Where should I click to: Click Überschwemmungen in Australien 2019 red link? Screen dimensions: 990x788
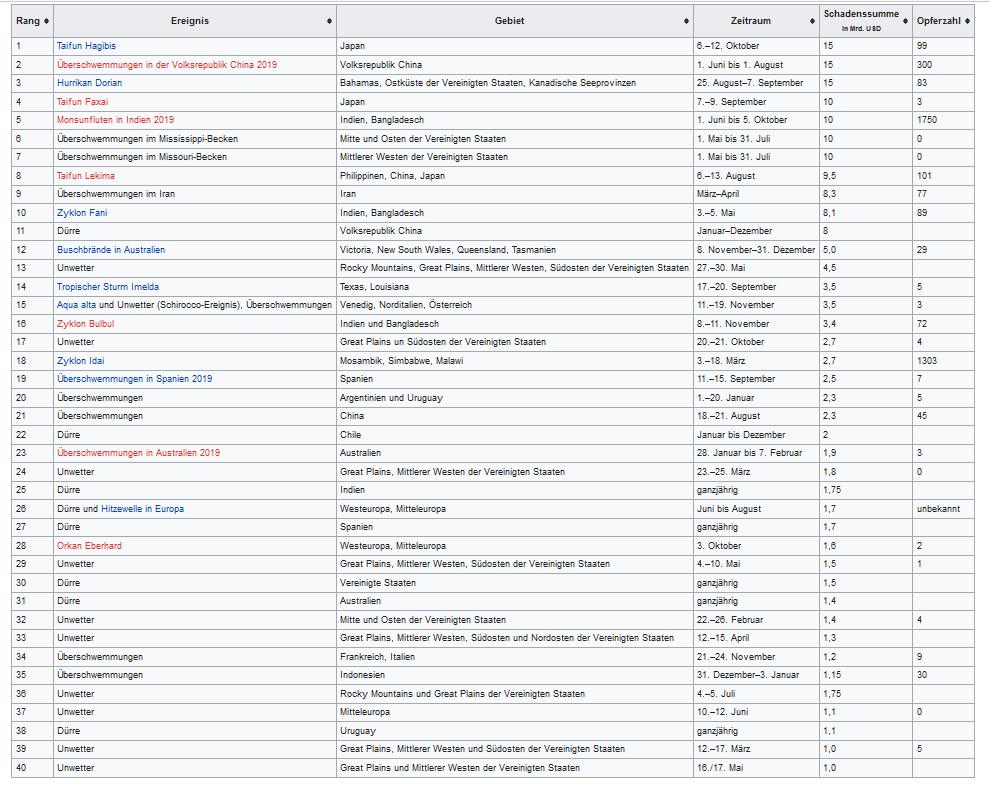138,453
